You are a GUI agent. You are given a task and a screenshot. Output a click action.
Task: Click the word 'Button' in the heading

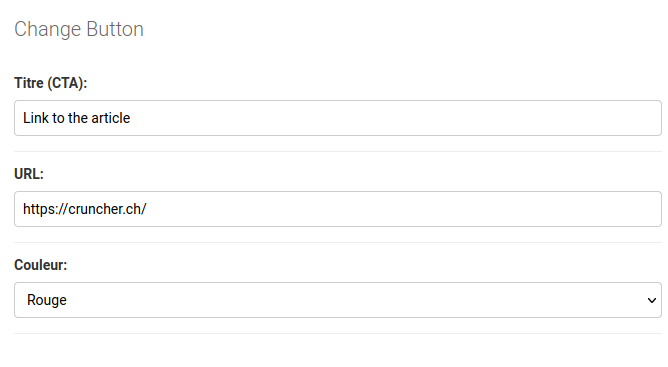(x=115, y=29)
